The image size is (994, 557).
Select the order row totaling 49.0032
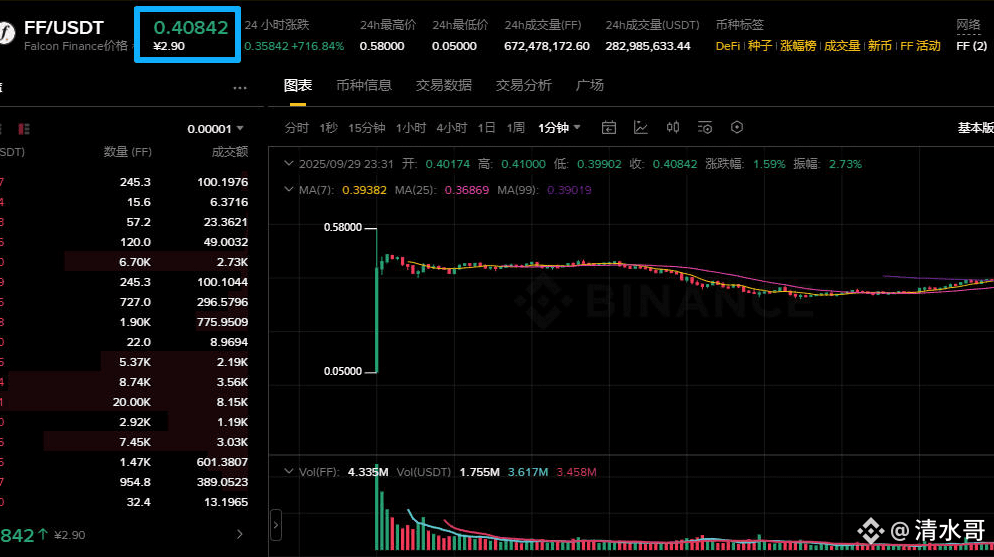coord(124,242)
